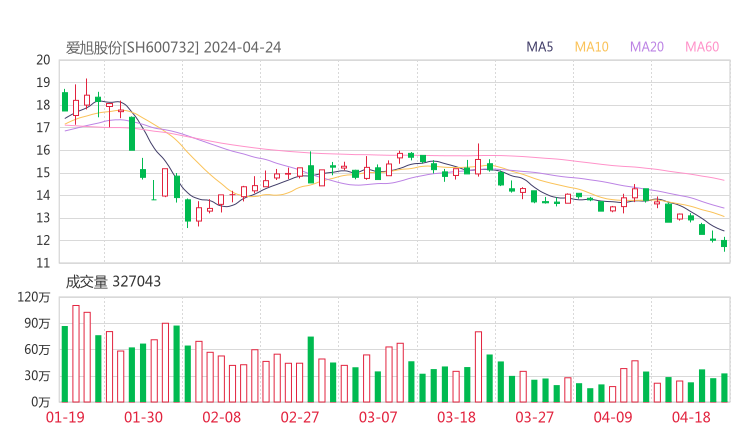Select the first green candlestick at 01-19

(x=65, y=101)
